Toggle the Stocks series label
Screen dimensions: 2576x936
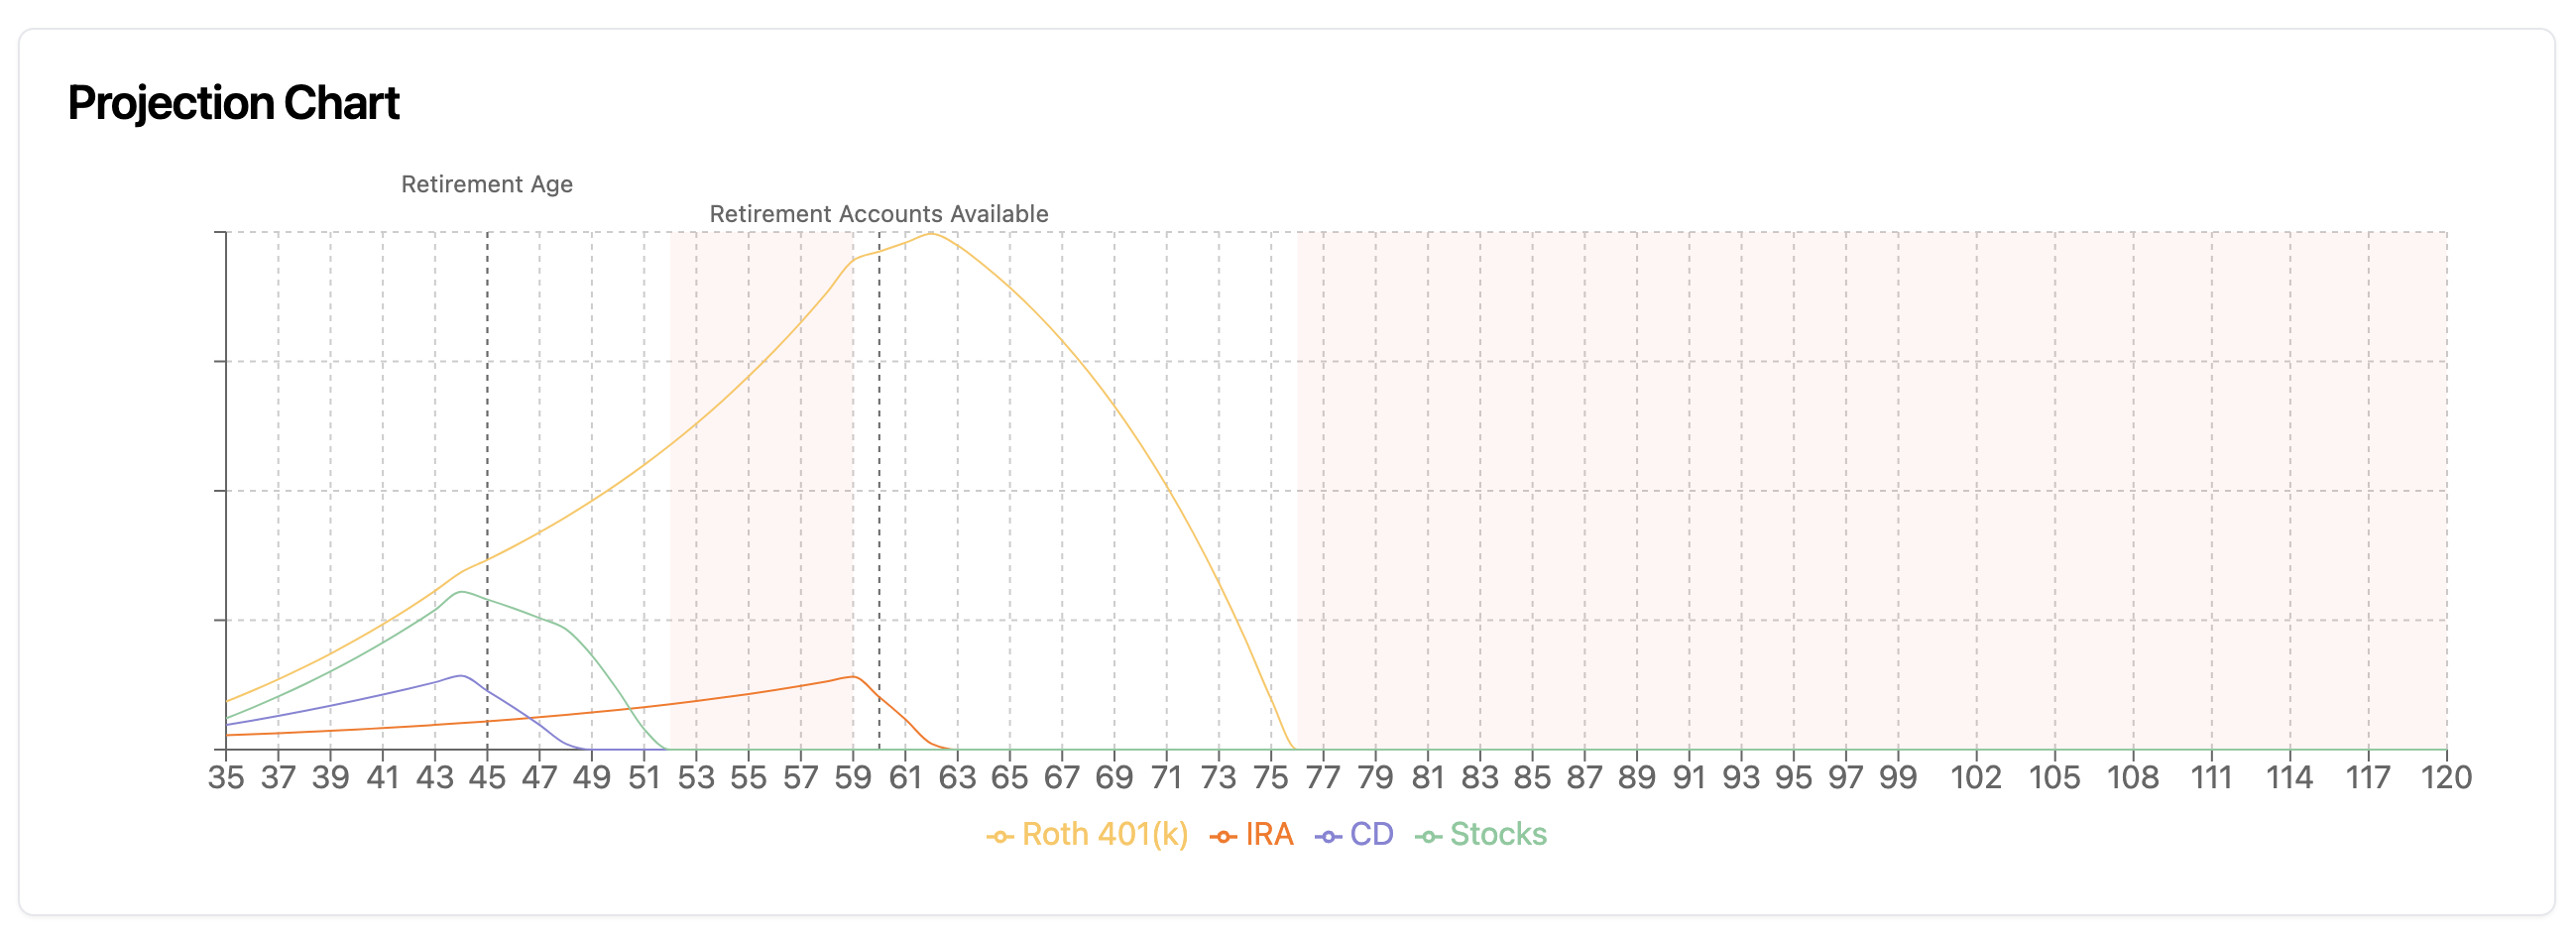[1498, 834]
